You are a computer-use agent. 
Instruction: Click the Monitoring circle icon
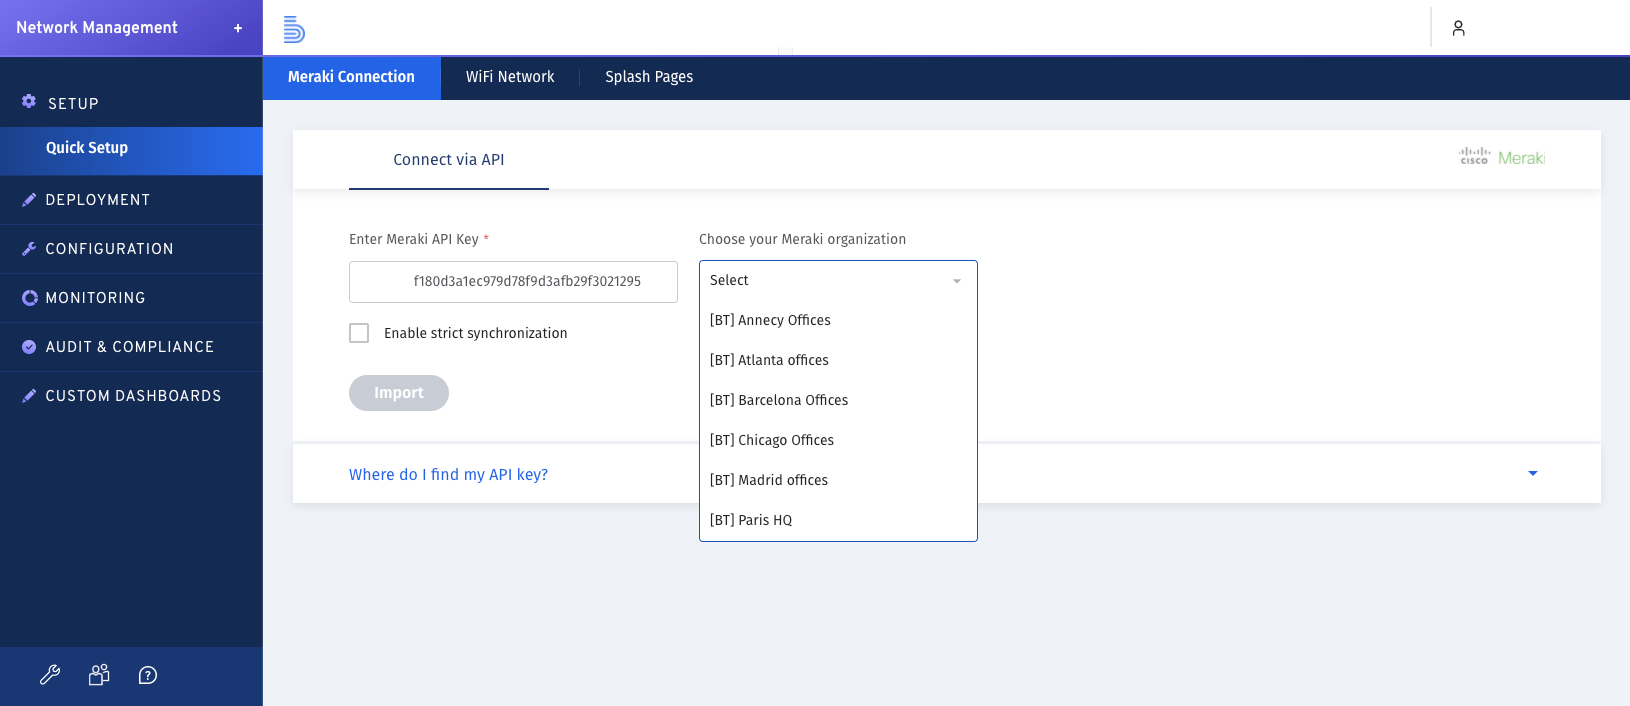pyautogui.click(x=29, y=298)
